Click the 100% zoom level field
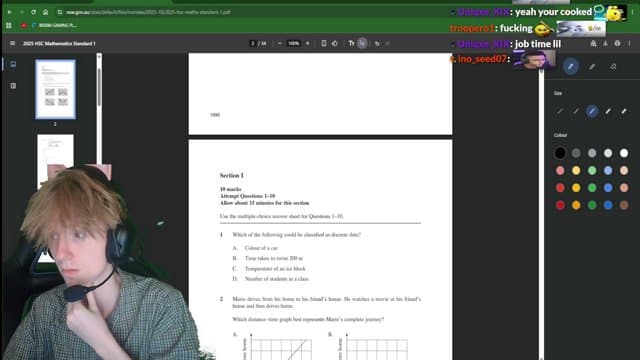 (293, 43)
